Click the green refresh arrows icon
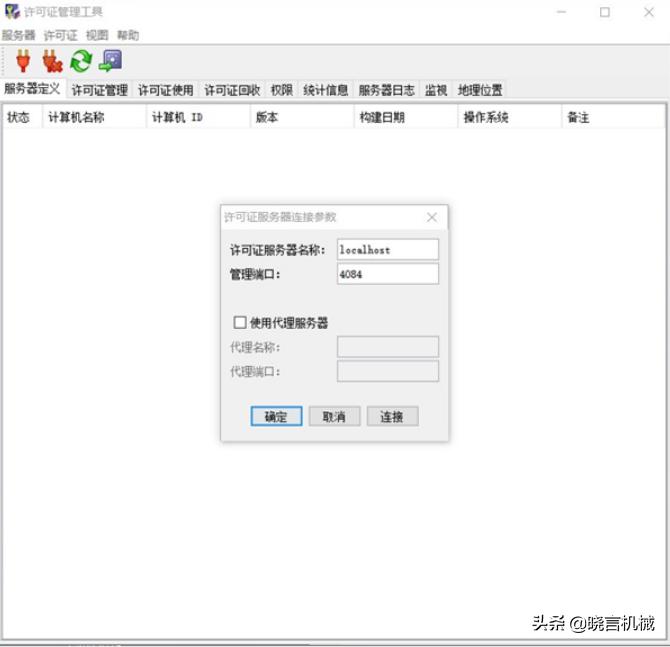This screenshot has width=670, height=647. (x=81, y=61)
